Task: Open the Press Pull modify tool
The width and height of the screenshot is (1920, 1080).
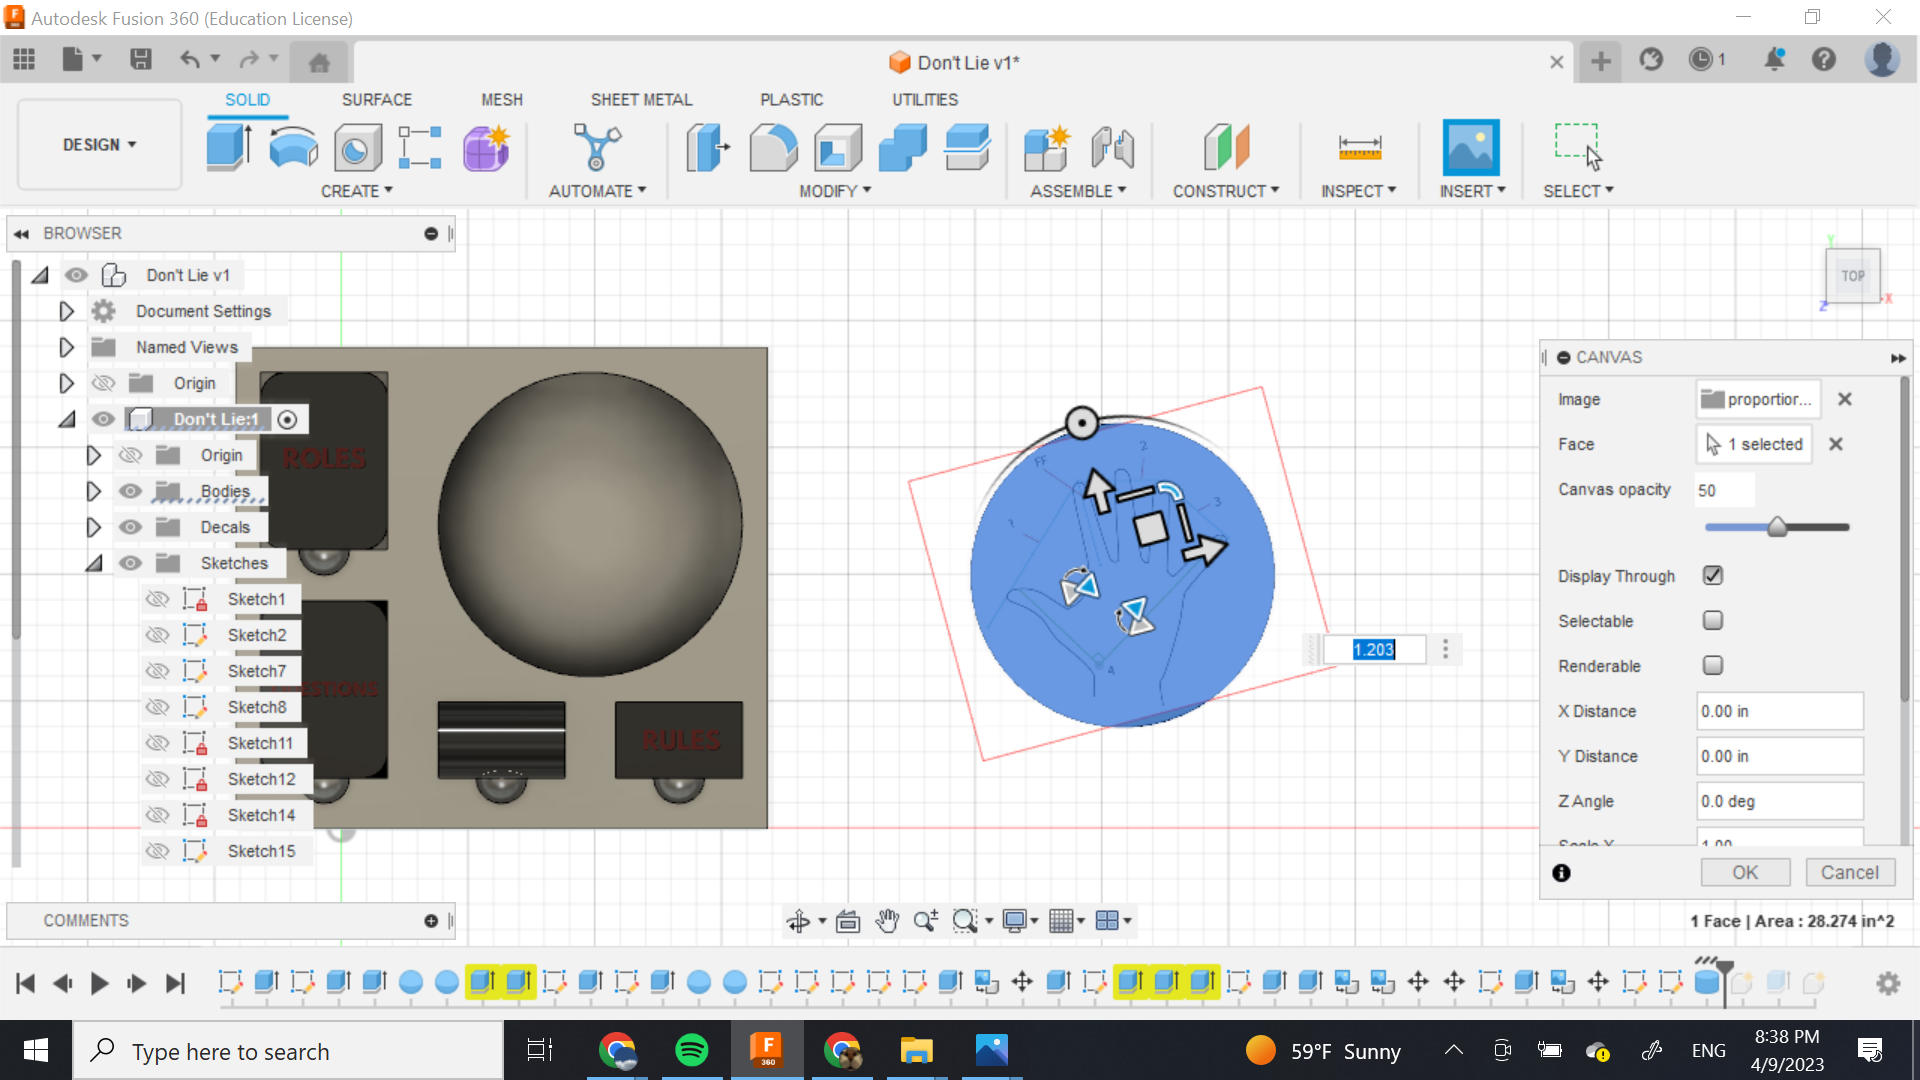Action: (x=708, y=147)
